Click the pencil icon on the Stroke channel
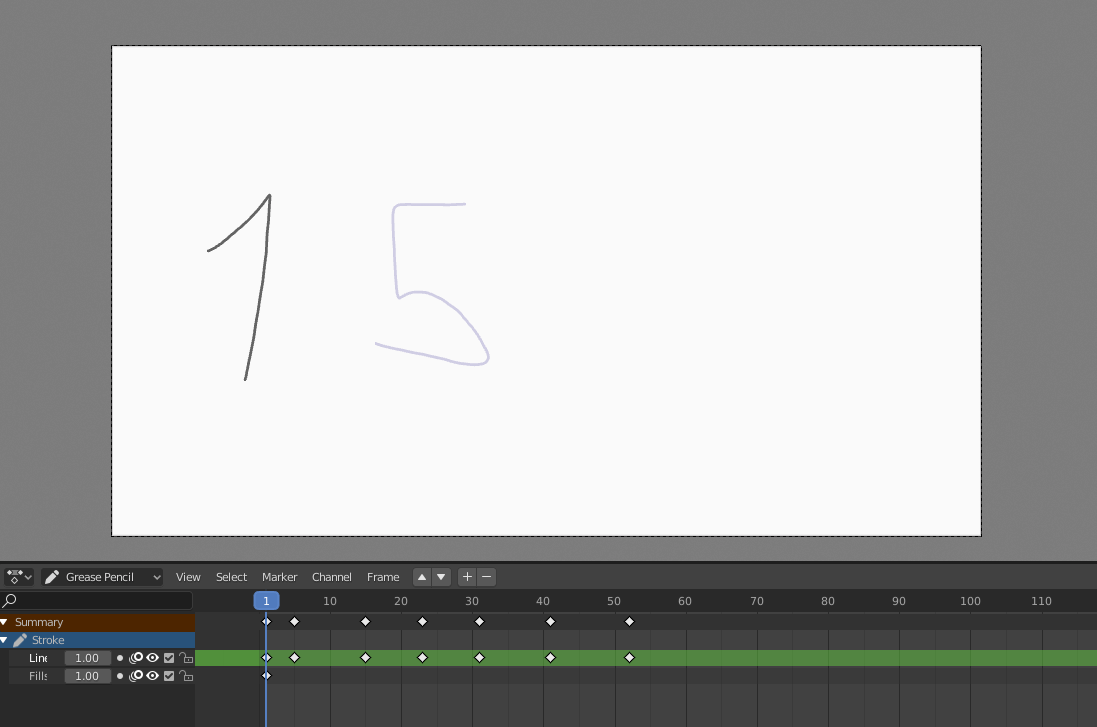1097x727 pixels. pos(21,640)
